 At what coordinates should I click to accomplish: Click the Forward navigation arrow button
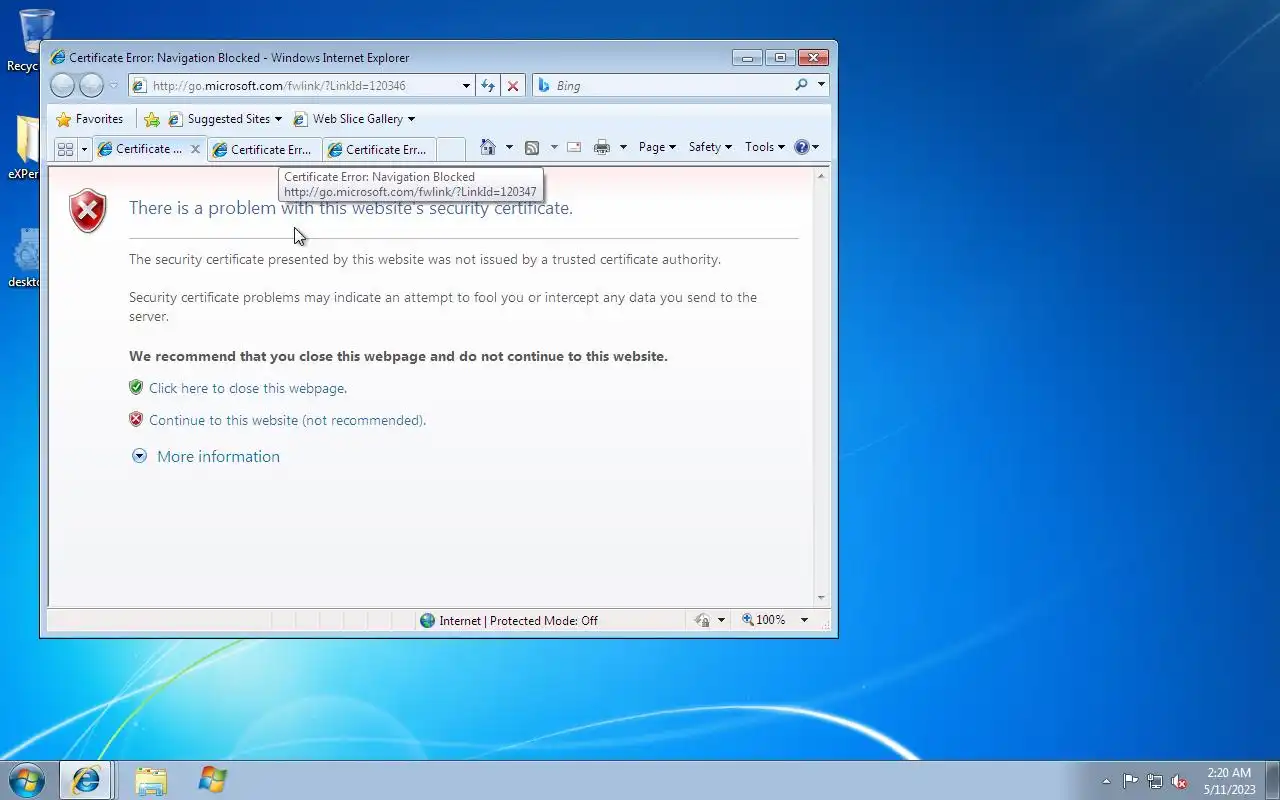(91, 86)
